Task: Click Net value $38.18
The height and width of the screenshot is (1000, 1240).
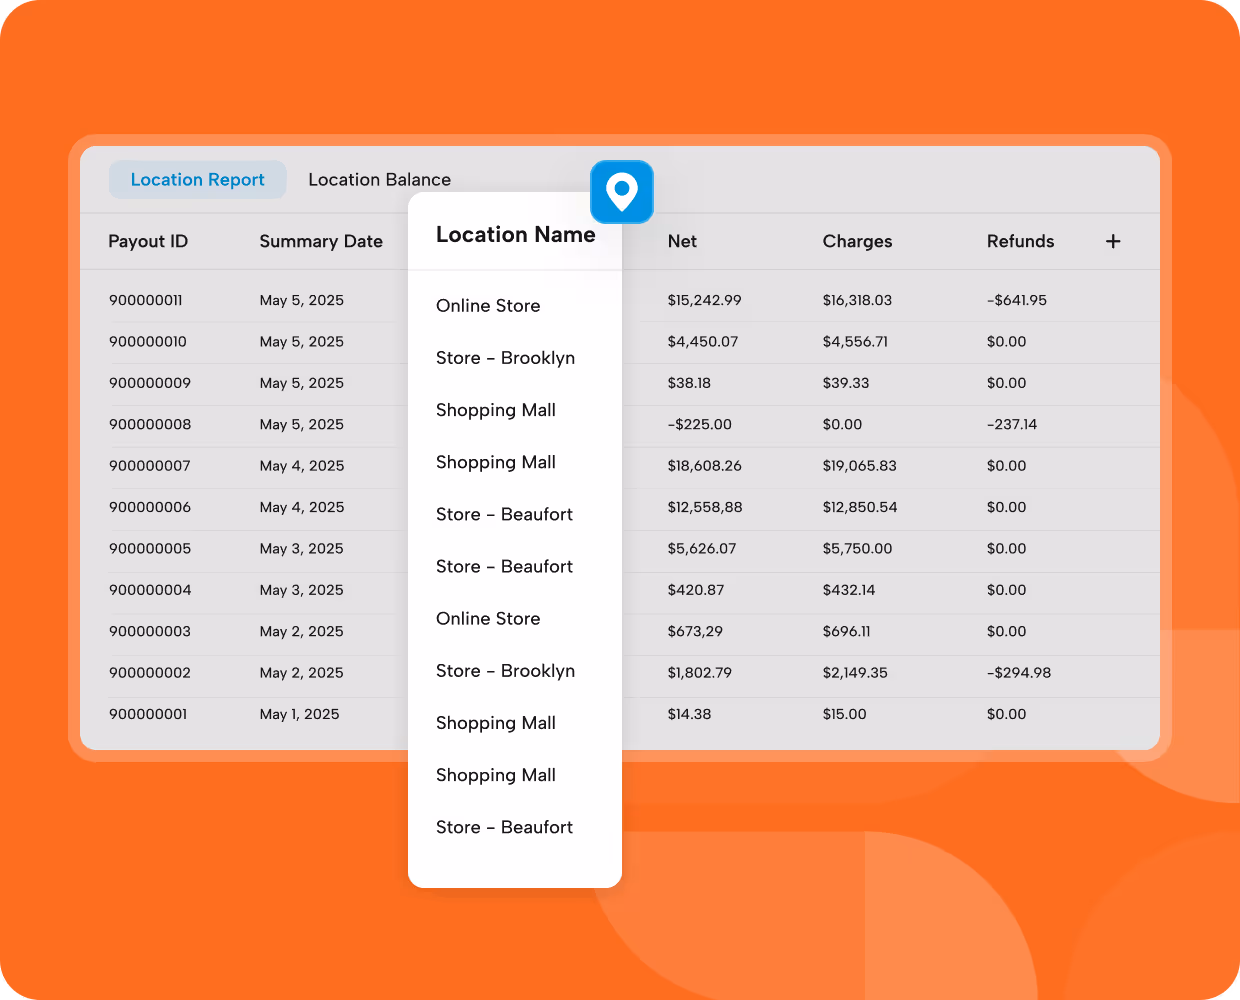Action: [689, 383]
